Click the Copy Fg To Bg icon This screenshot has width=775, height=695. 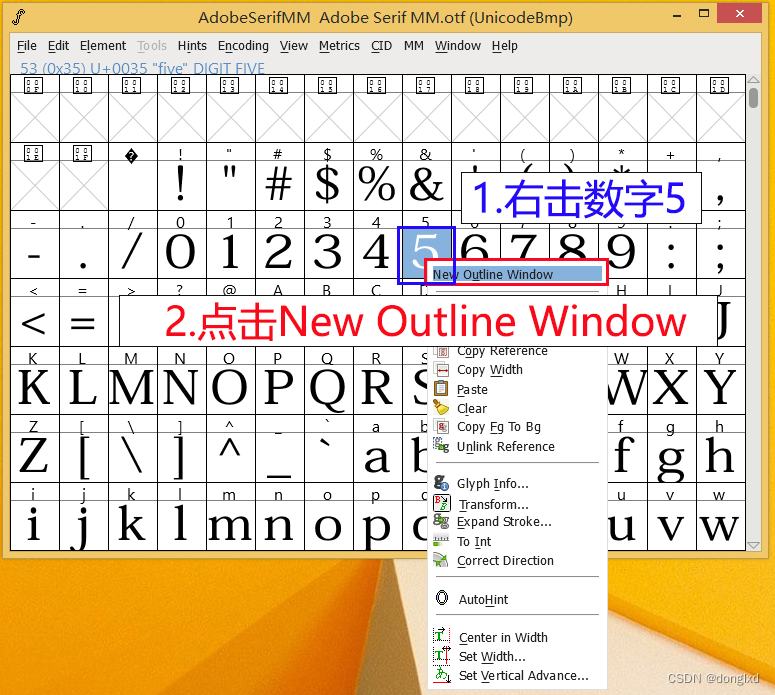pyautogui.click(x=442, y=426)
